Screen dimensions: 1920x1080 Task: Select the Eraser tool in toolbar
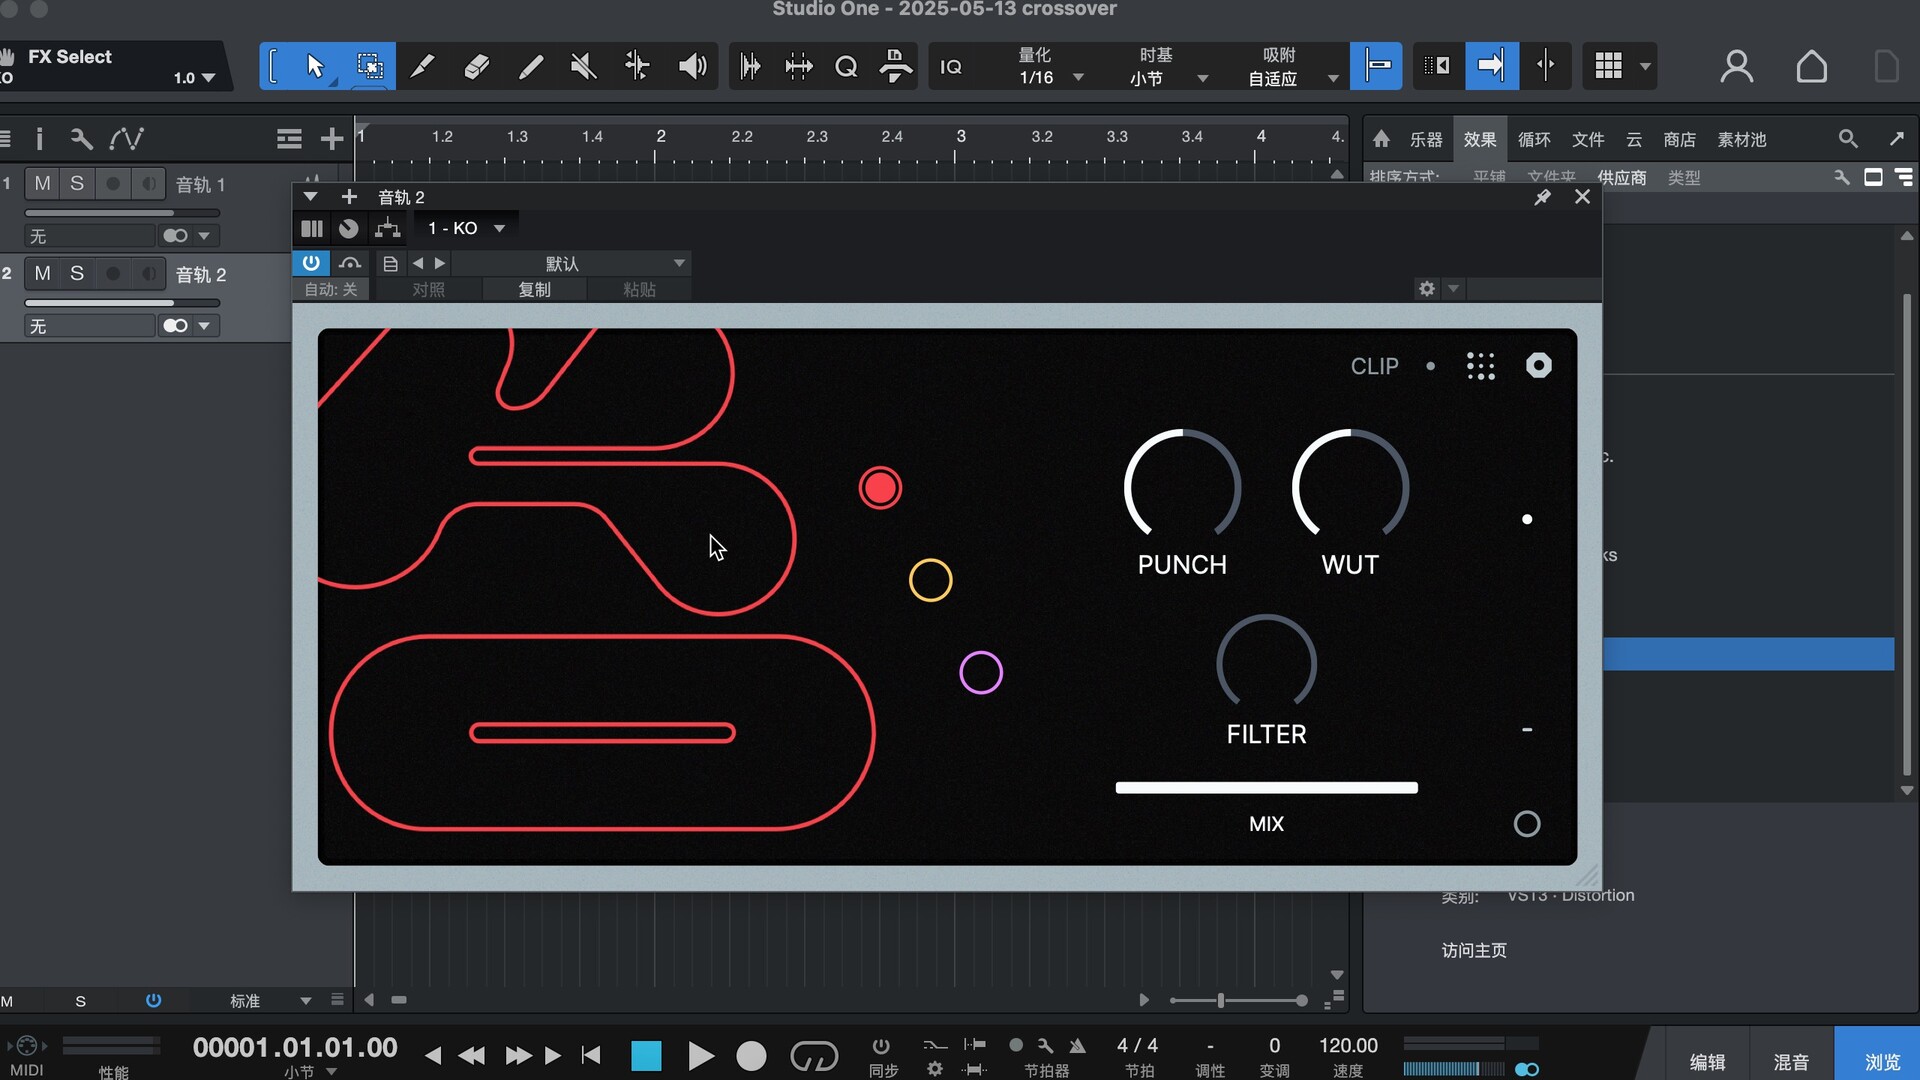[x=477, y=66]
